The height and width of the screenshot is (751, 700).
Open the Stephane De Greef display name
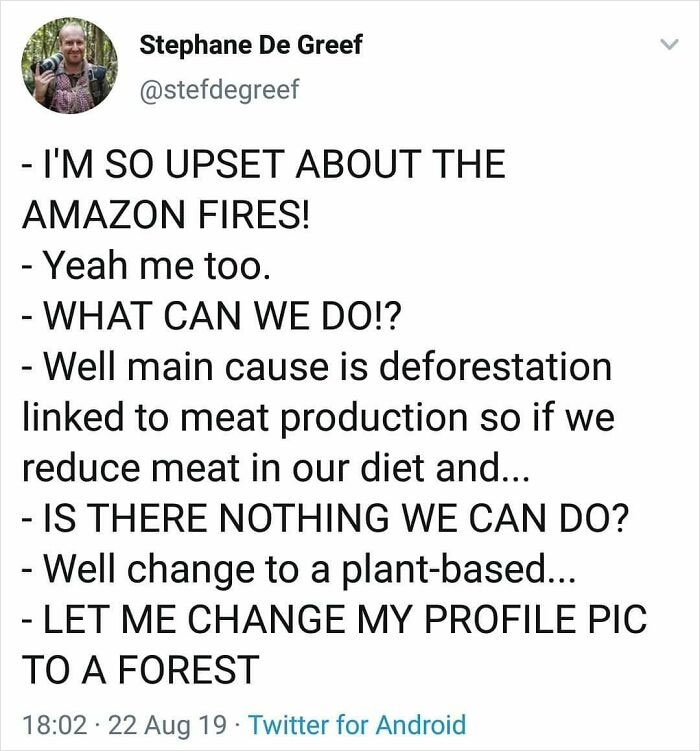(250, 46)
